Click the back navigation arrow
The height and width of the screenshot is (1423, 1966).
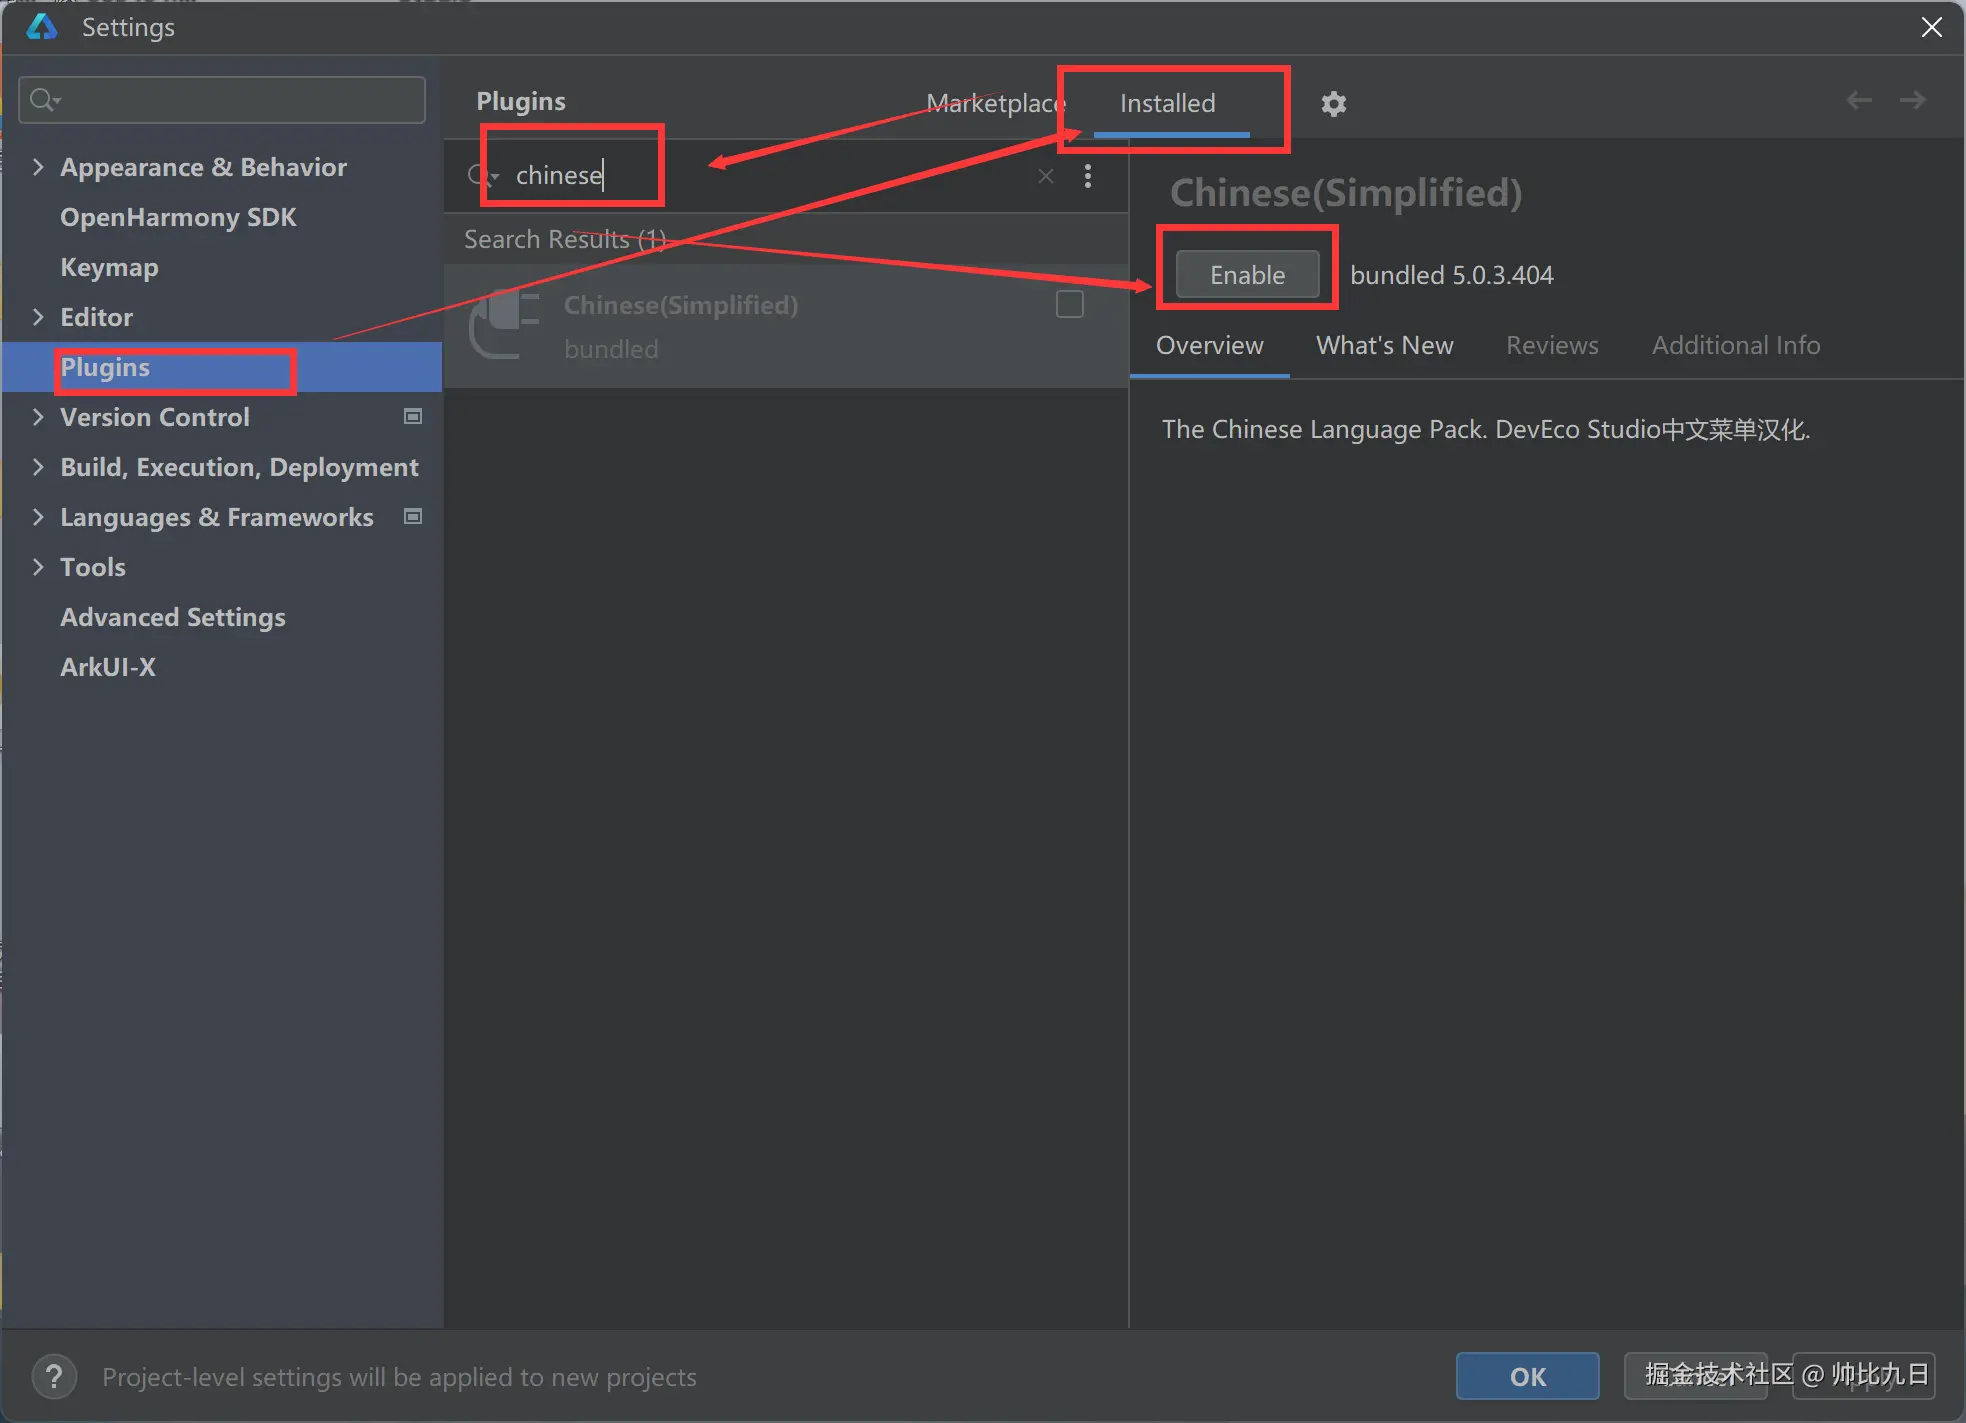[x=1858, y=100]
